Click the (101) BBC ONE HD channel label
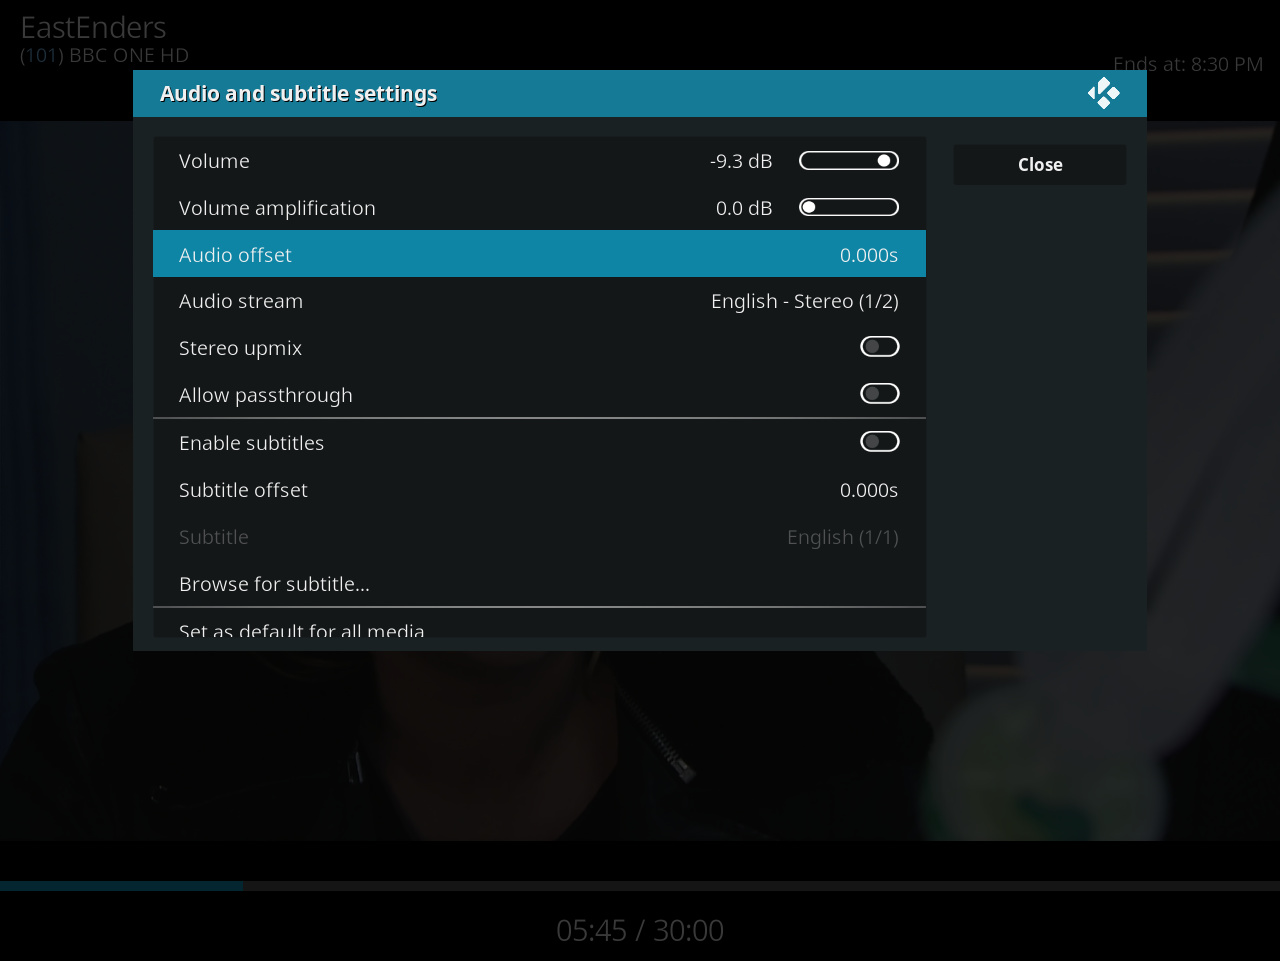 104,55
